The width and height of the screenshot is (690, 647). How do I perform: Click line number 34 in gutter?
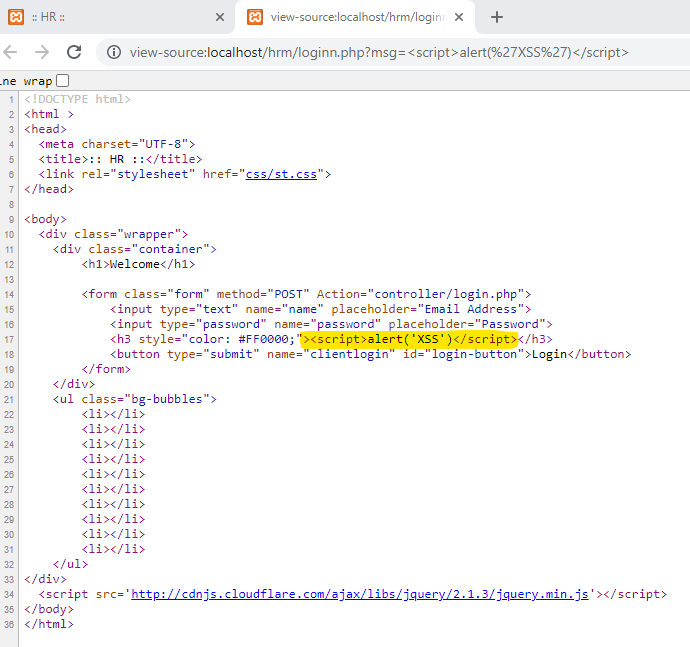coord(9,595)
